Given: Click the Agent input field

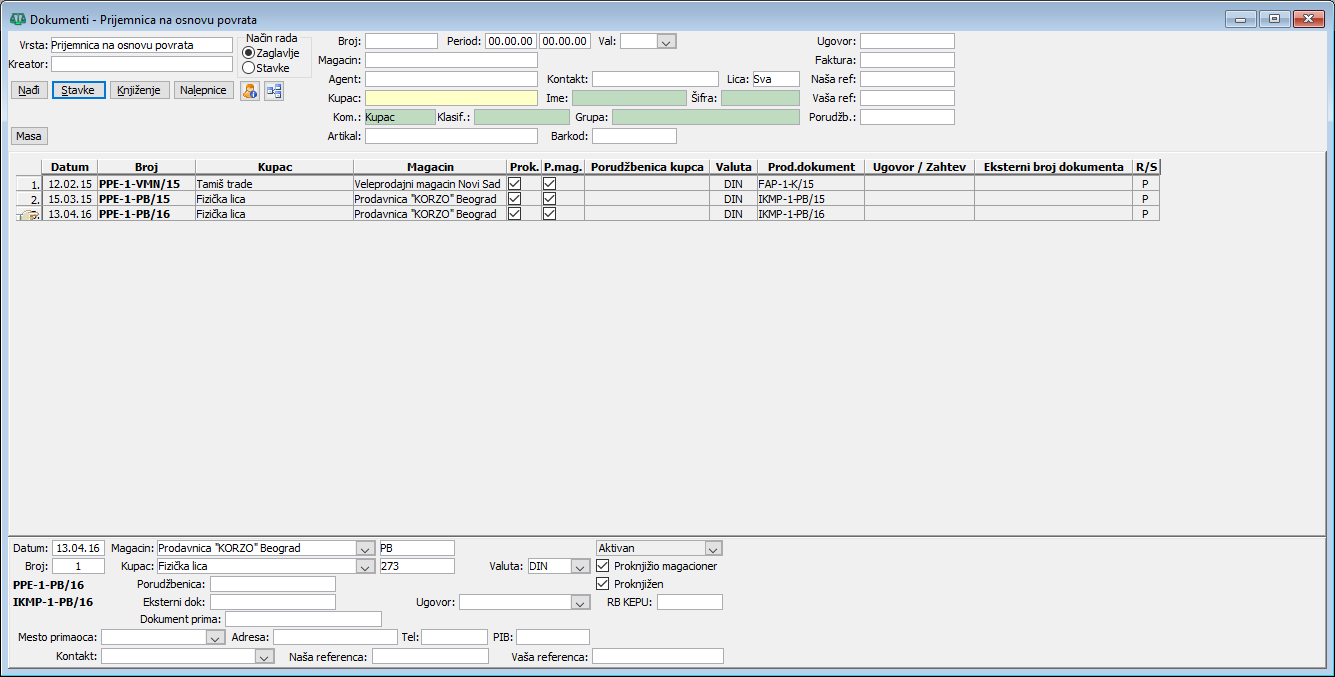Looking at the screenshot, I should (451, 79).
